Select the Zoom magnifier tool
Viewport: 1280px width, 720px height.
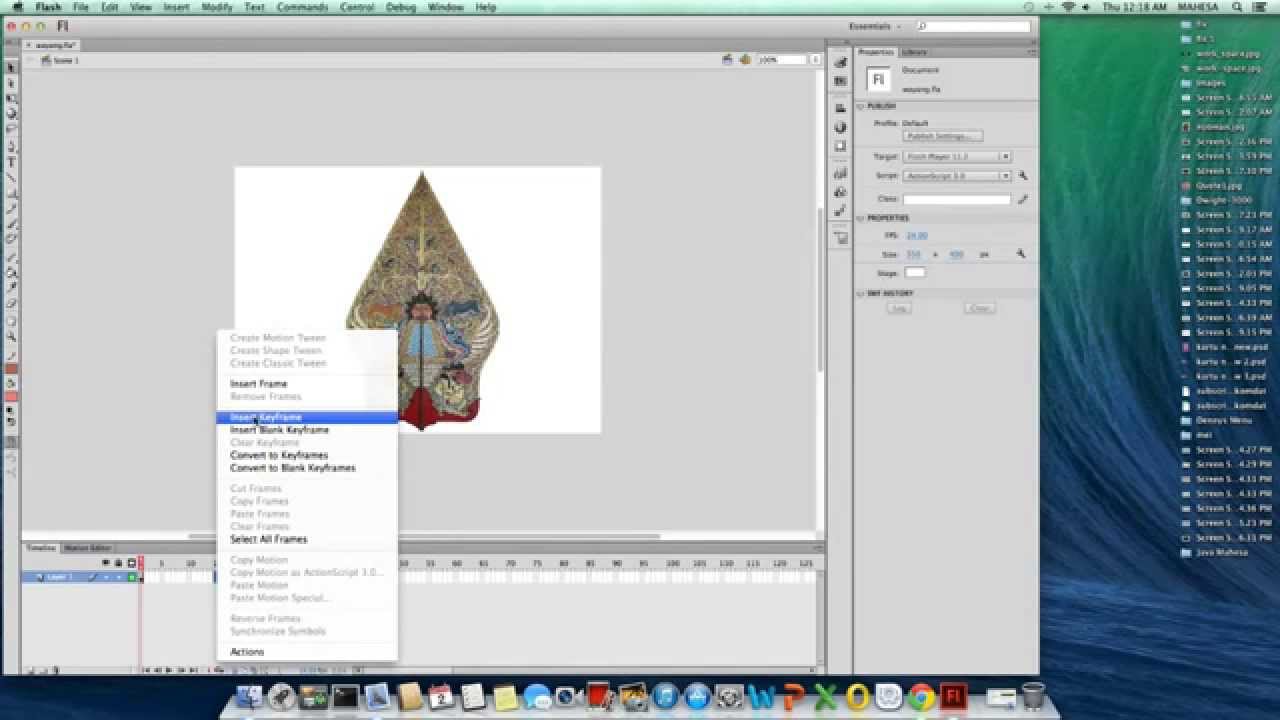11,335
